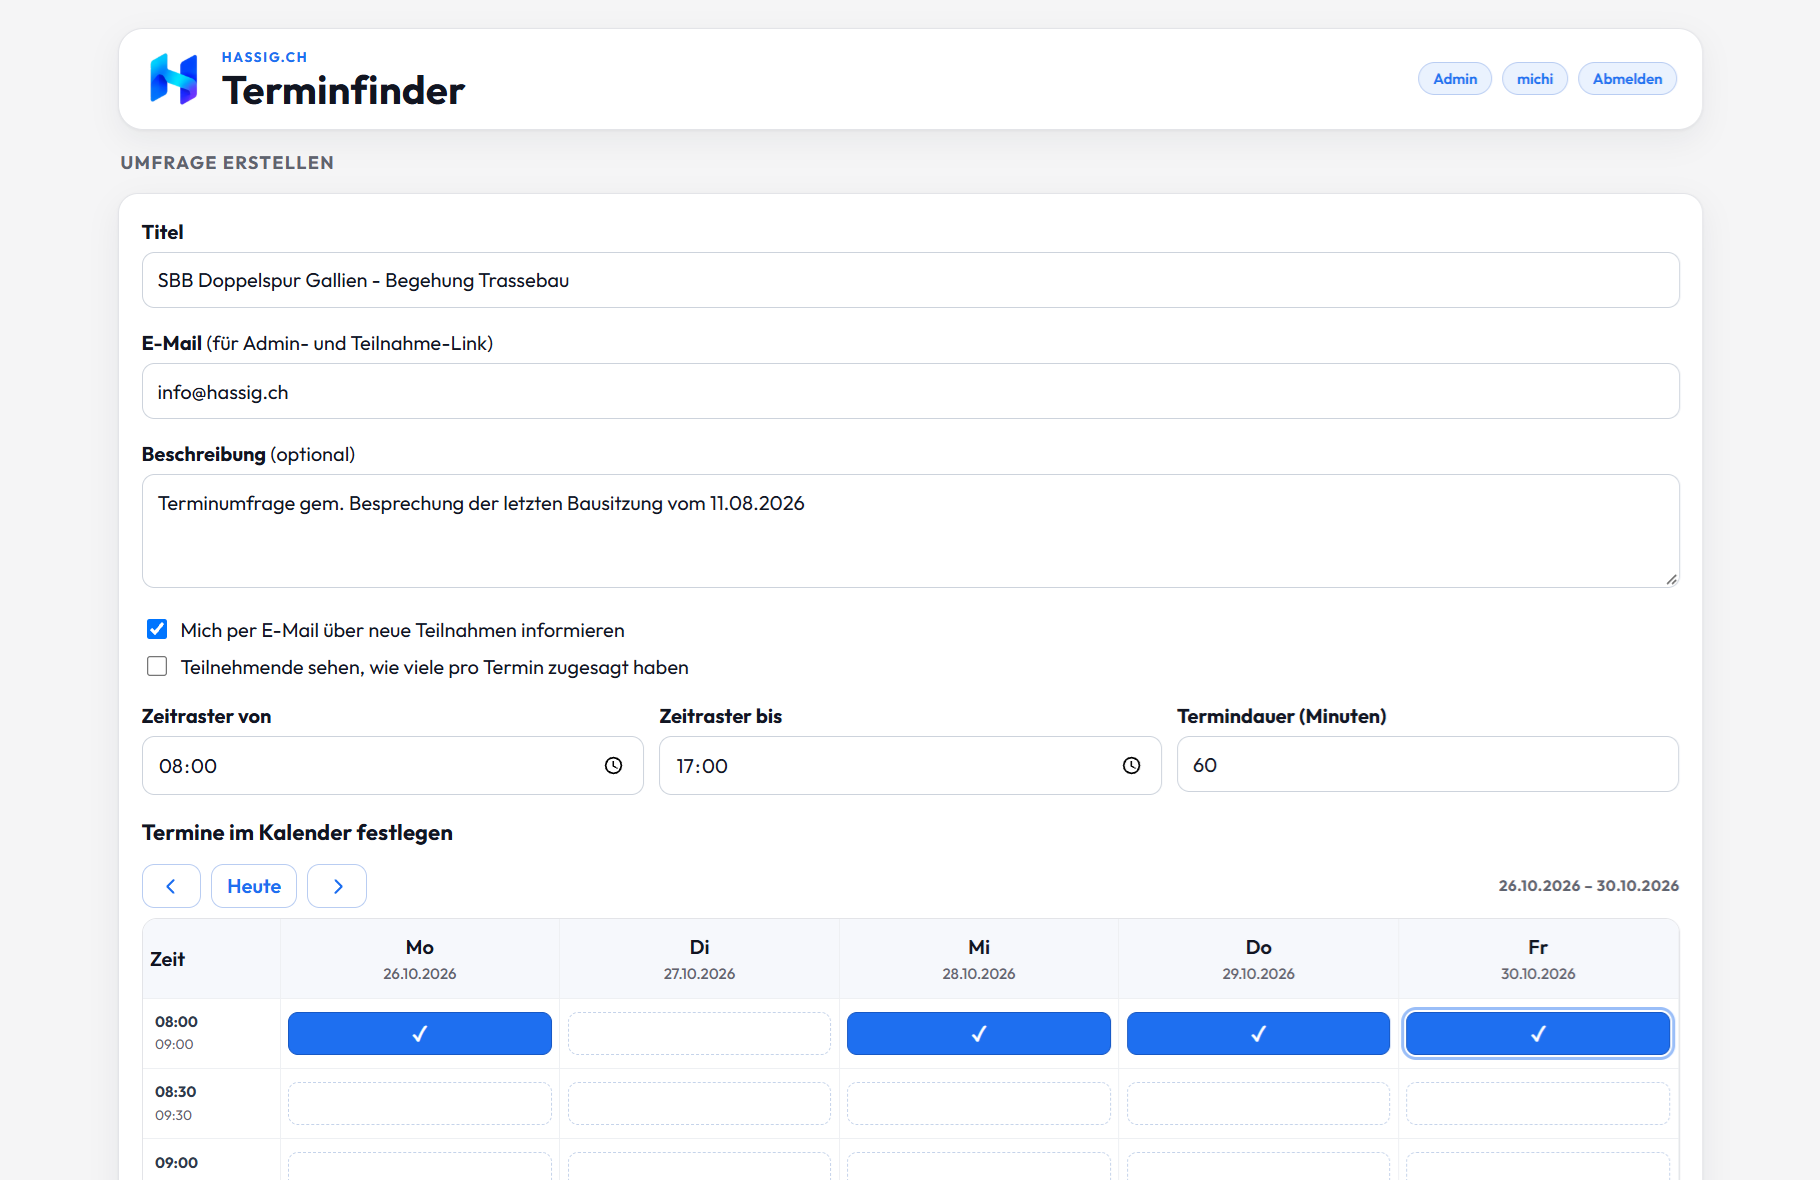Deselect Friday 30.10.2026 08:00 slot
The height and width of the screenshot is (1180, 1820).
point(1538,1033)
